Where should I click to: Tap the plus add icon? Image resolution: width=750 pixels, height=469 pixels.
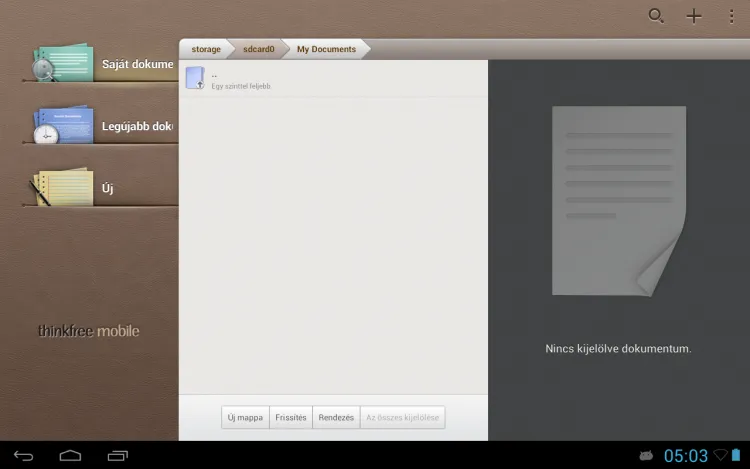point(694,16)
